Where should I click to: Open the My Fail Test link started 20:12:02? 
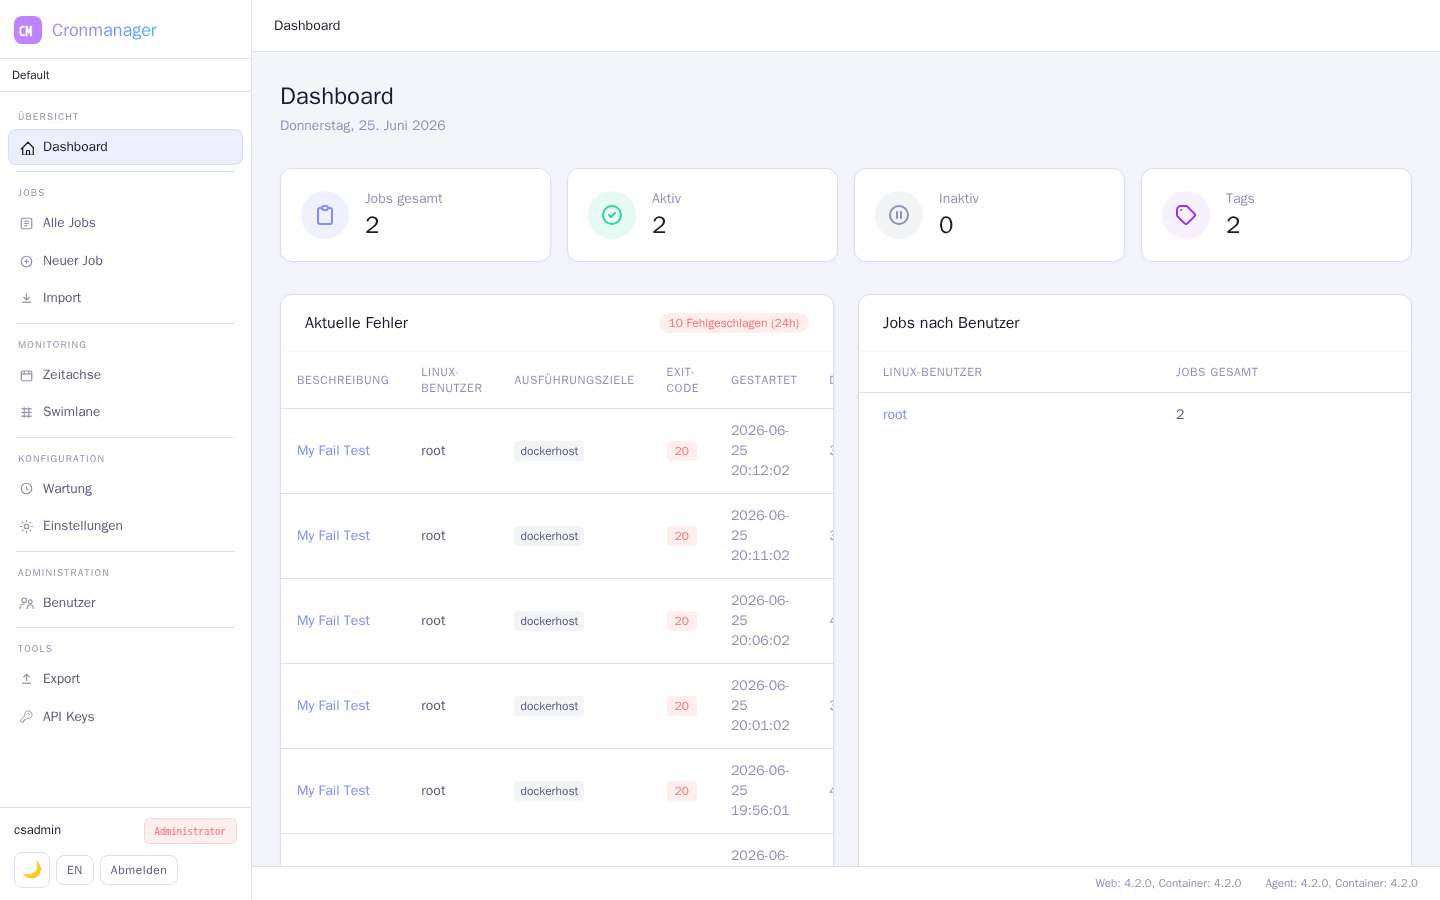pos(333,451)
